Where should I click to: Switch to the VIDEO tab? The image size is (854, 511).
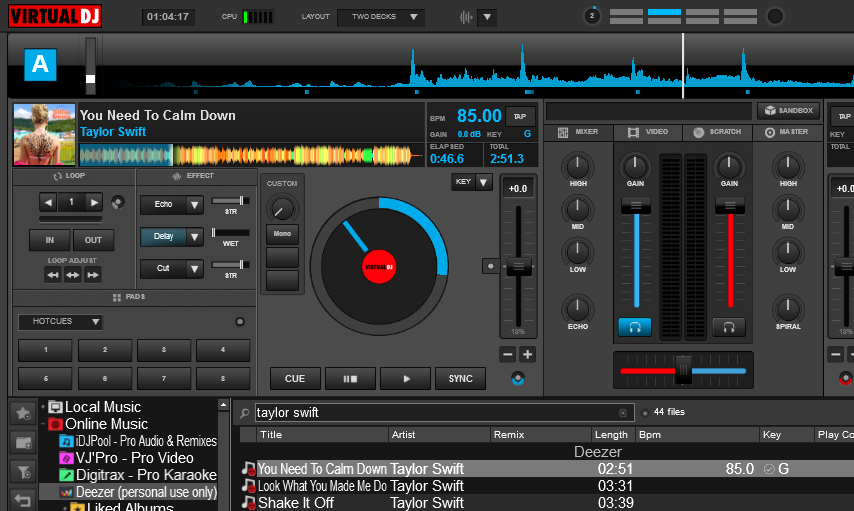[648, 132]
